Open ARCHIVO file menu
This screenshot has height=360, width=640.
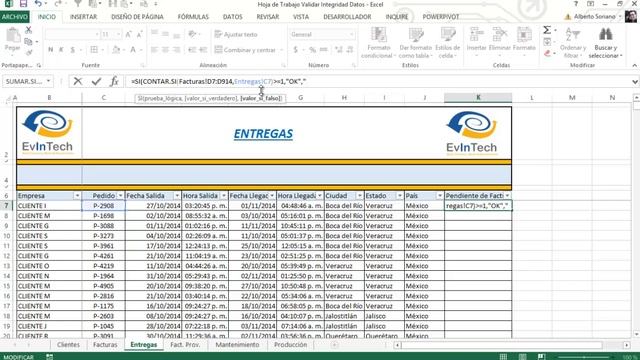pyautogui.click(x=15, y=17)
